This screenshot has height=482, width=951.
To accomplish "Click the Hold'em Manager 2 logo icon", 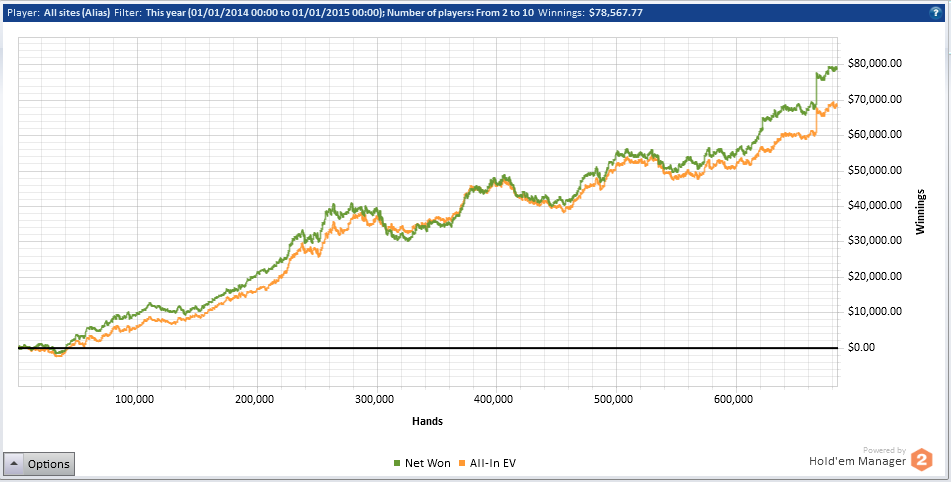I will [x=922, y=459].
